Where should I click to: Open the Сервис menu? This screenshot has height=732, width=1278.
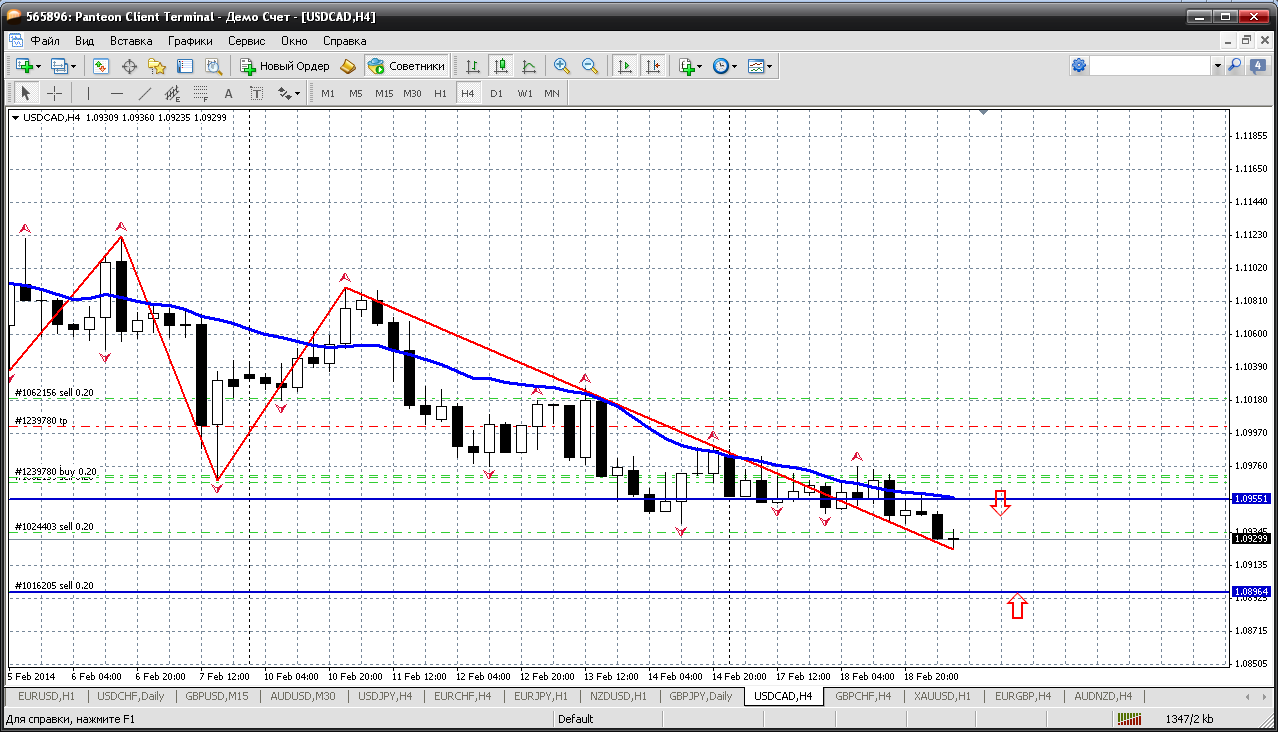pos(246,41)
